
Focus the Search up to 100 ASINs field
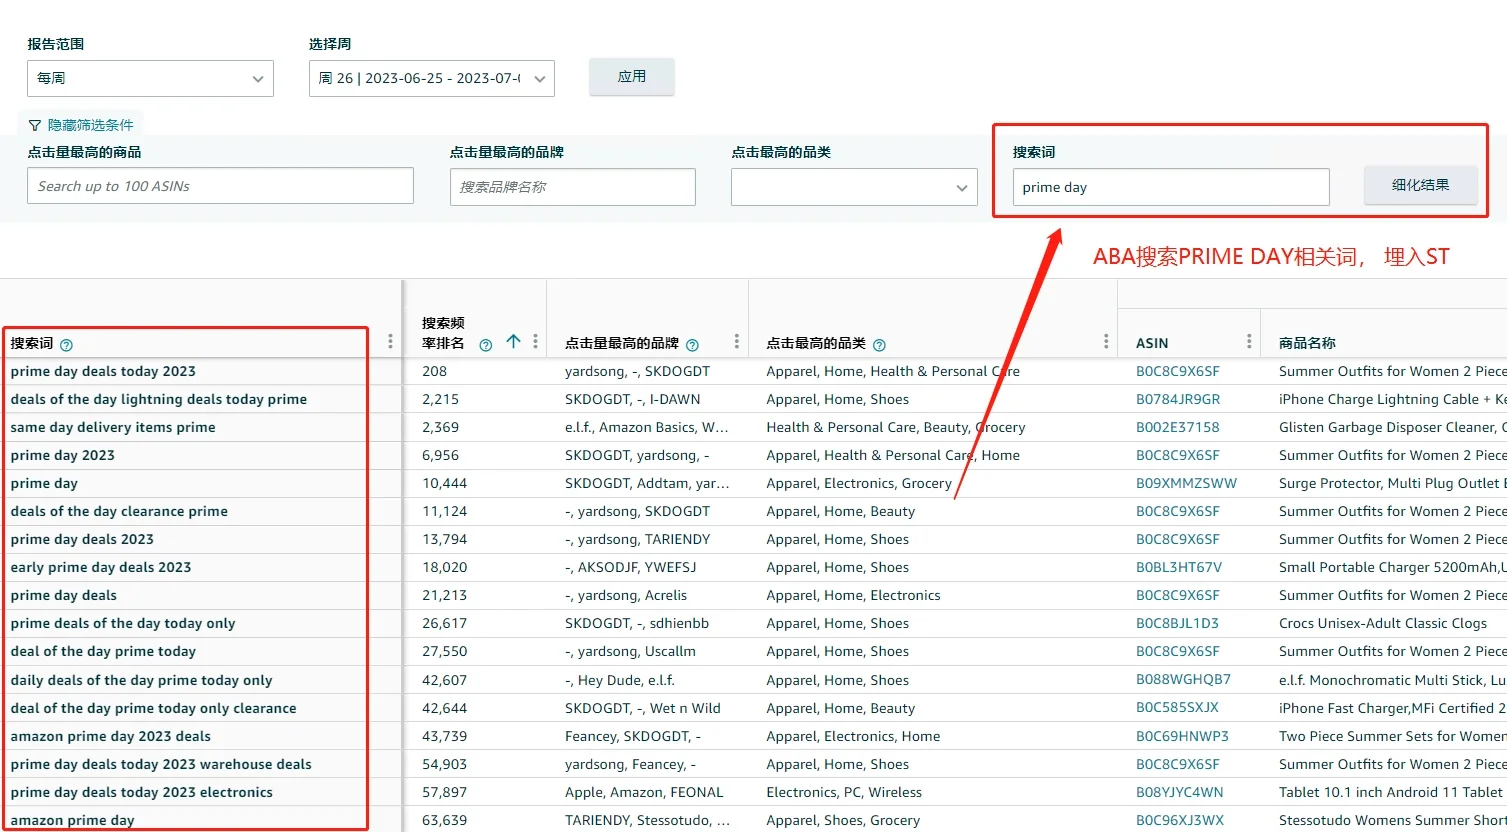coord(220,186)
